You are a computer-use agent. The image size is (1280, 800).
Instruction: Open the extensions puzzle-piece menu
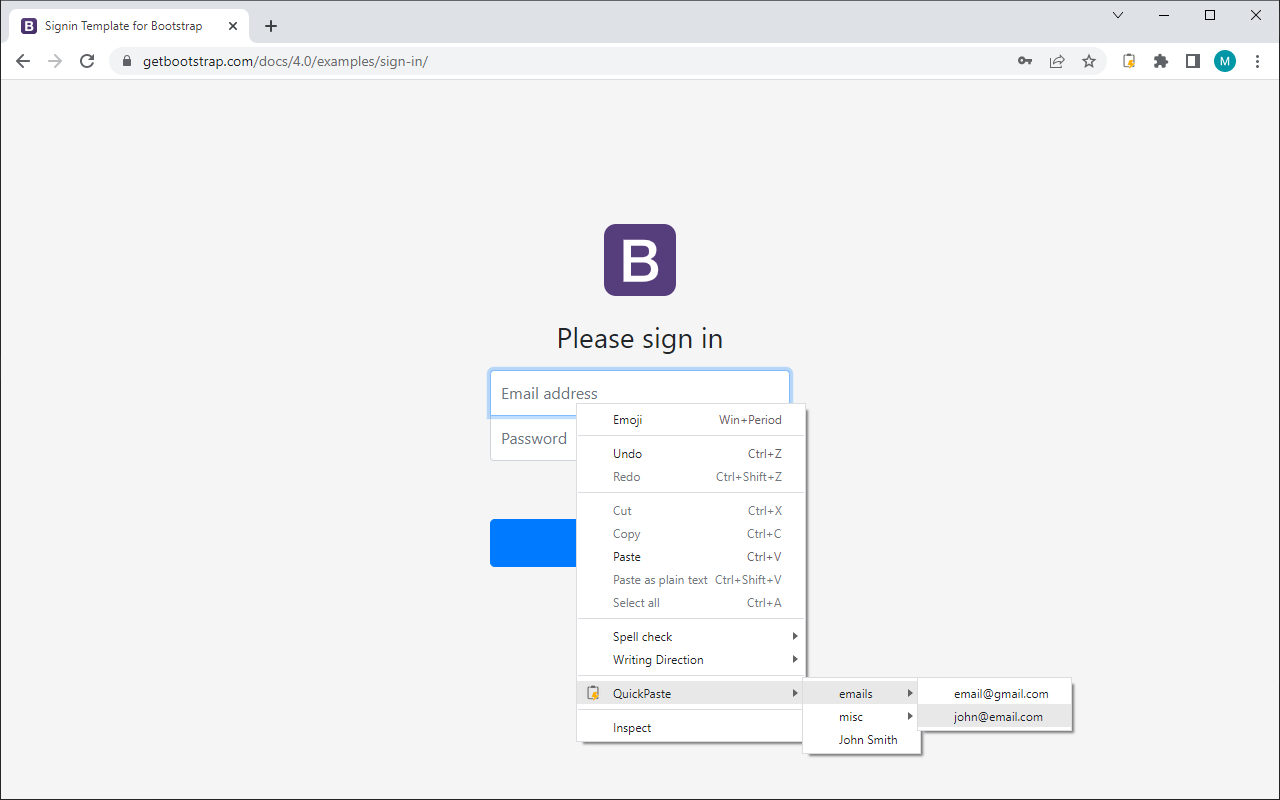point(1160,61)
